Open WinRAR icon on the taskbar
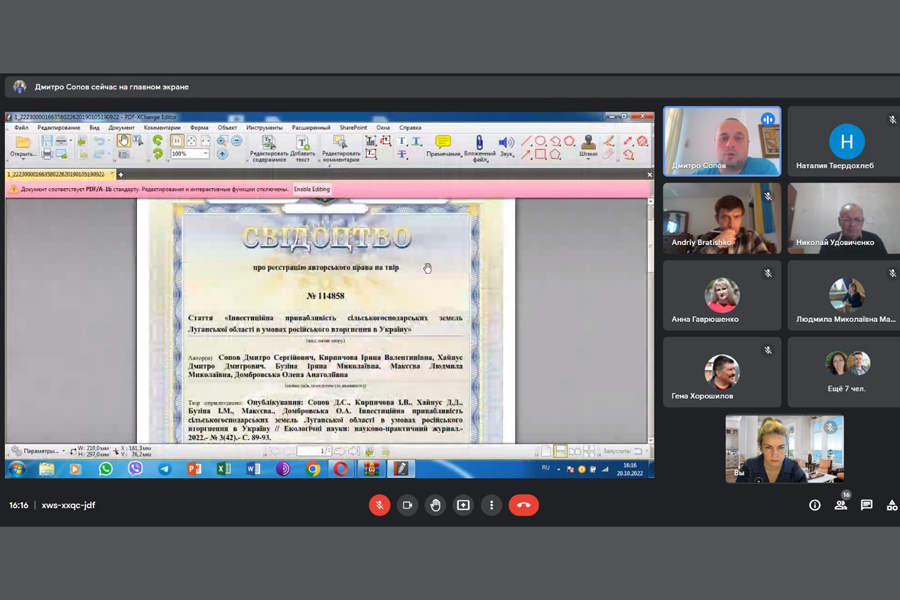 pos(371,469)
